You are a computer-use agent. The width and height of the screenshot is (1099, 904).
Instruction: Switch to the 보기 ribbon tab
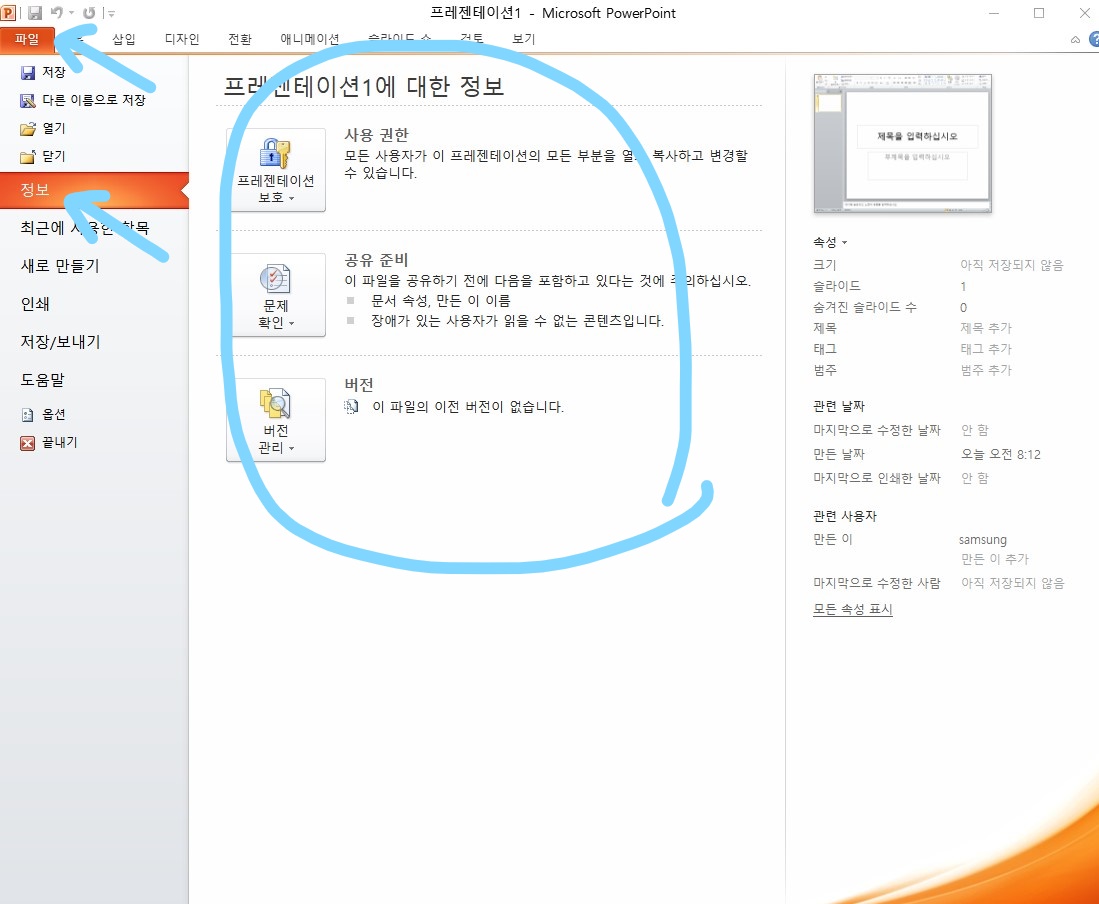point(524,39)
